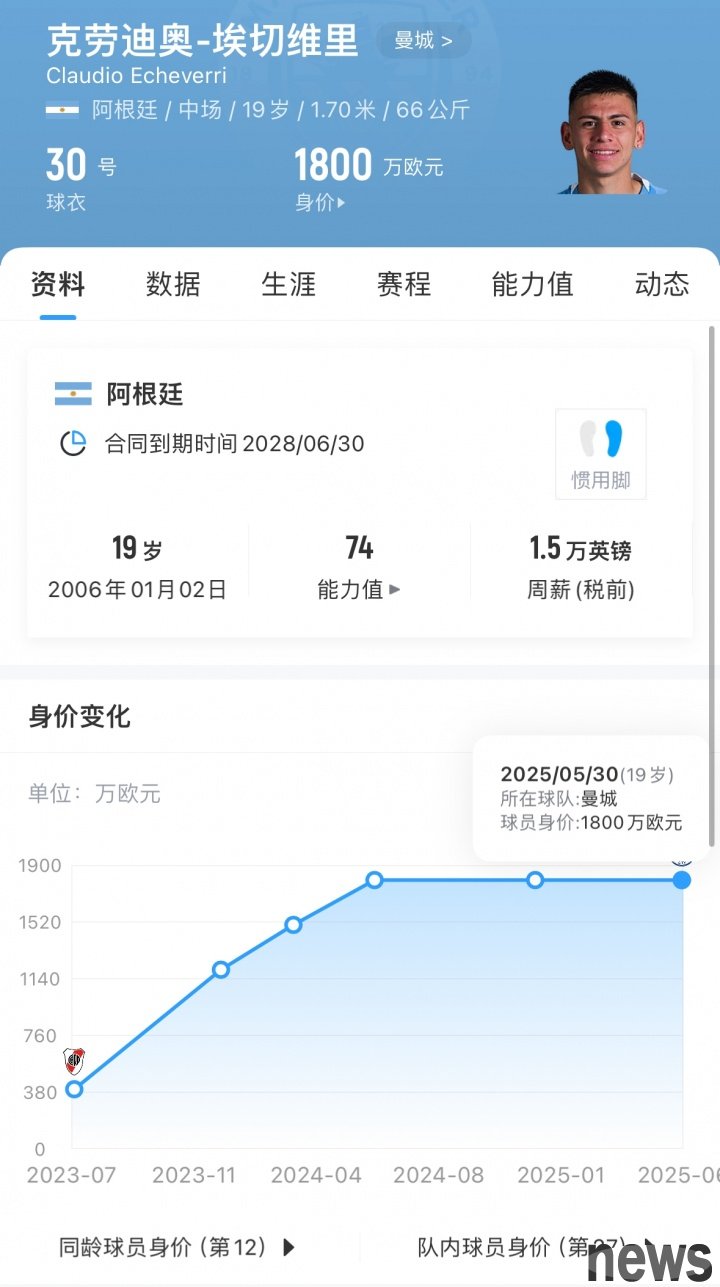Viewport: 720px width, 1287px height.
Task: Click the 单位: 万欧元 unit label
Action: (x=94, y=794)
